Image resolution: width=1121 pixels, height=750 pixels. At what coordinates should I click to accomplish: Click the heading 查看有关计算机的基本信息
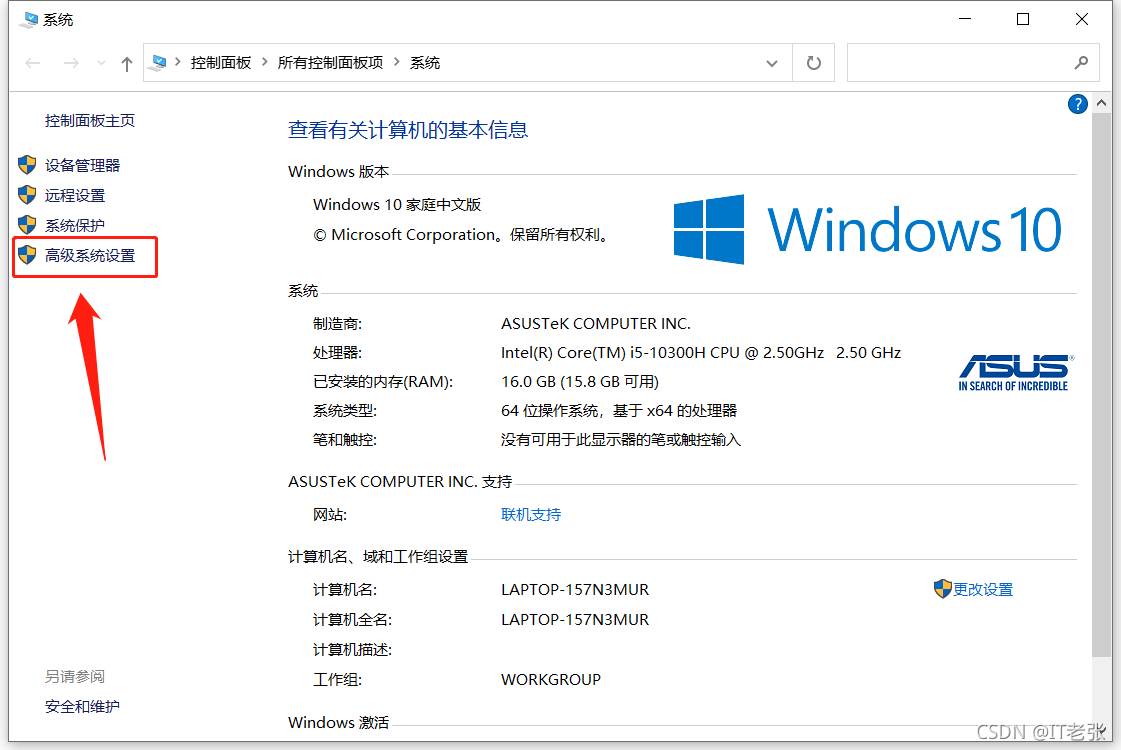pos(408,130)
